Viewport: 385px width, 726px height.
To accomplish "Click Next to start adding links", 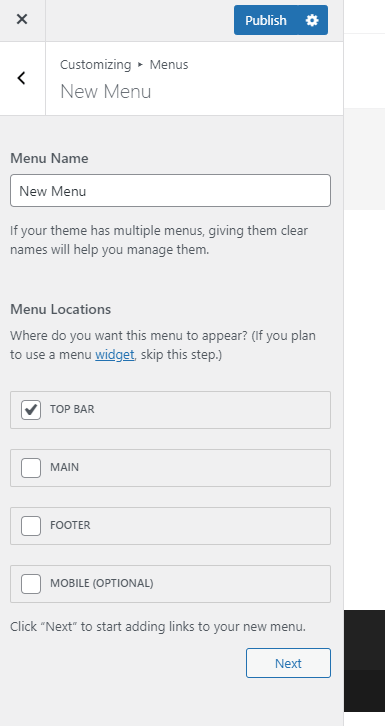I will point(288,663).
